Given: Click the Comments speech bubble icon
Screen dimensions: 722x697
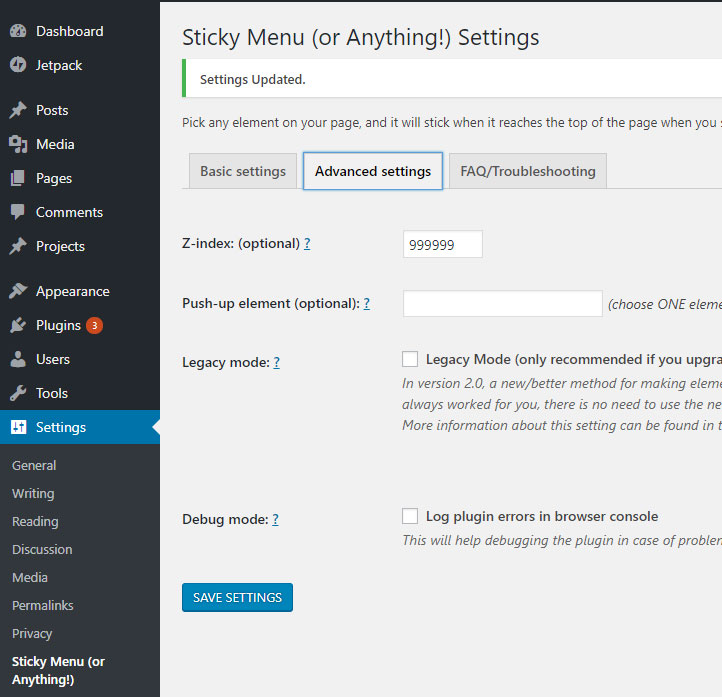Looking at the screenshot, I should 18,212.
